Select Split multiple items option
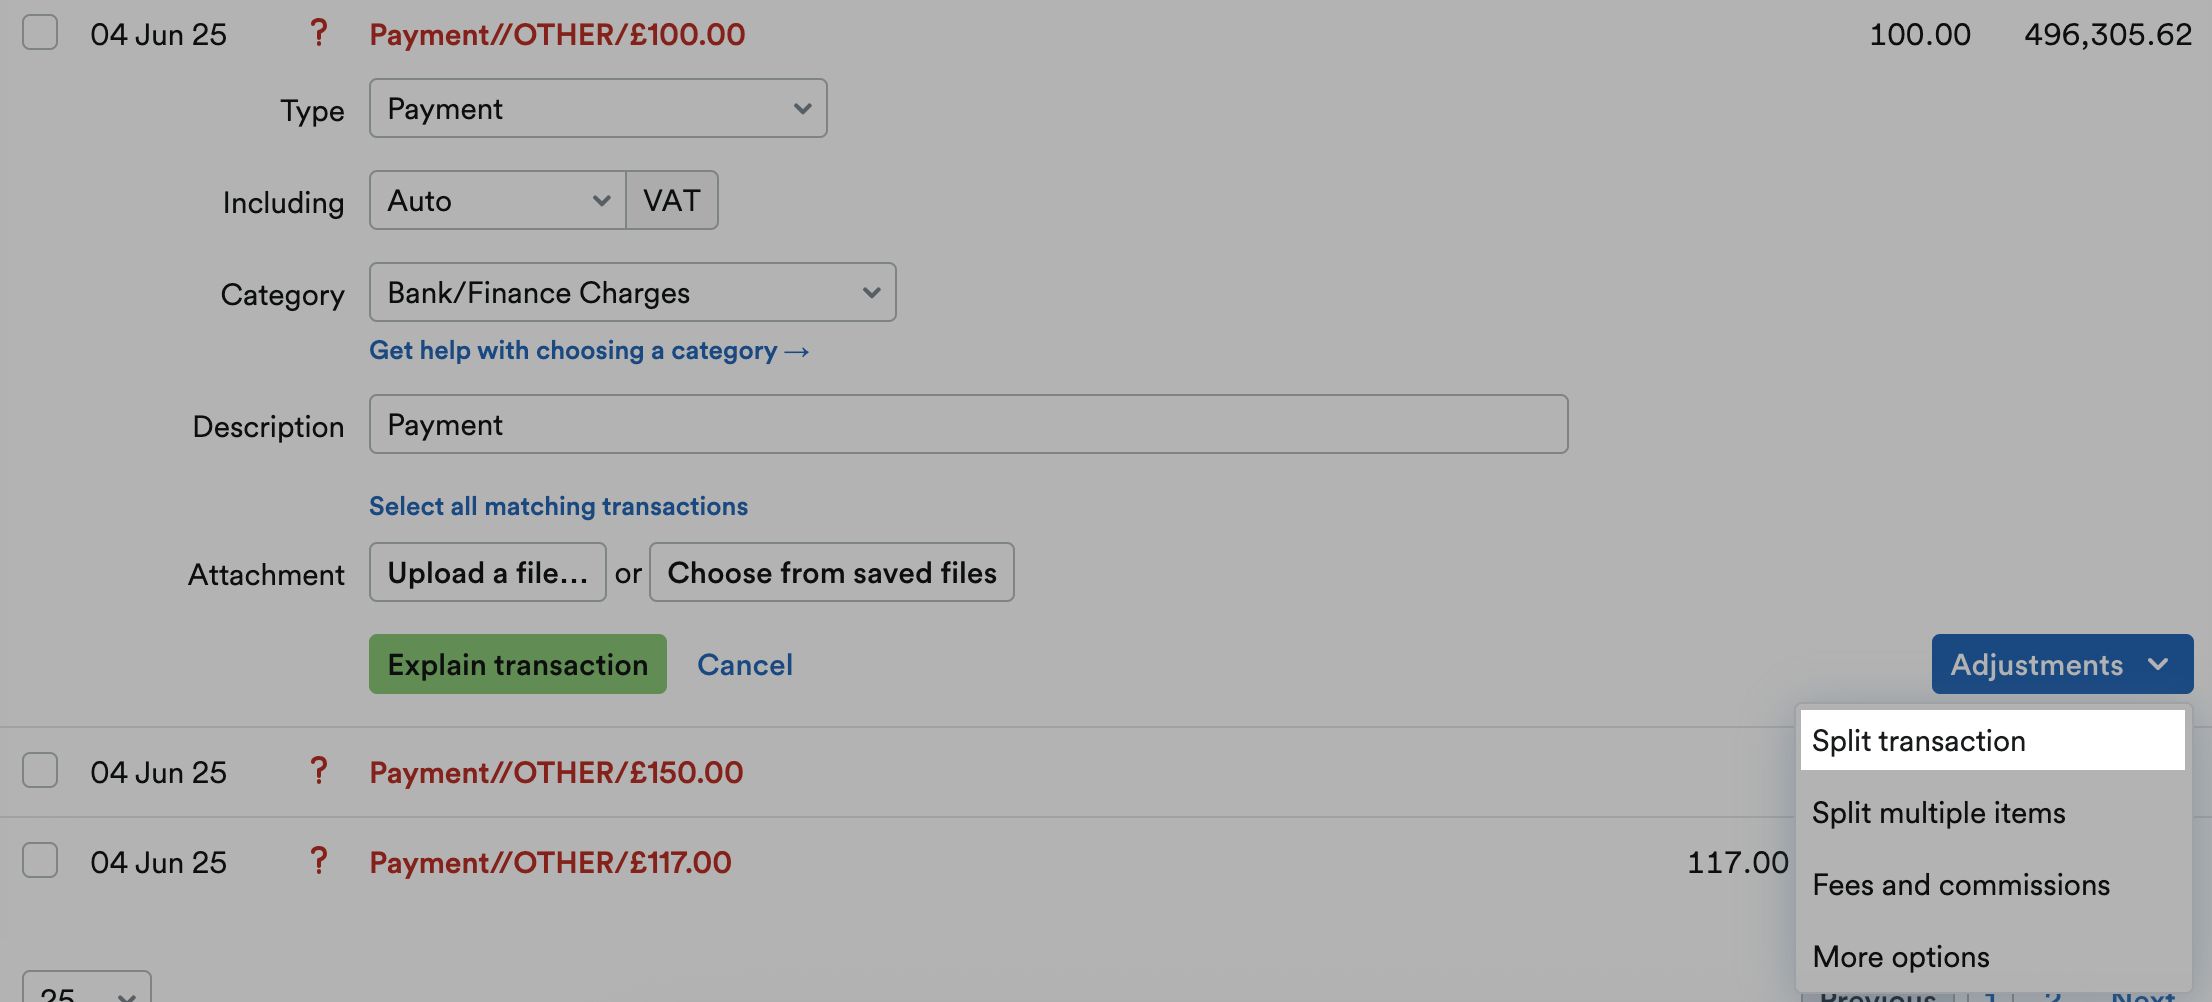2212x1002 pixels. [1938, 812]
